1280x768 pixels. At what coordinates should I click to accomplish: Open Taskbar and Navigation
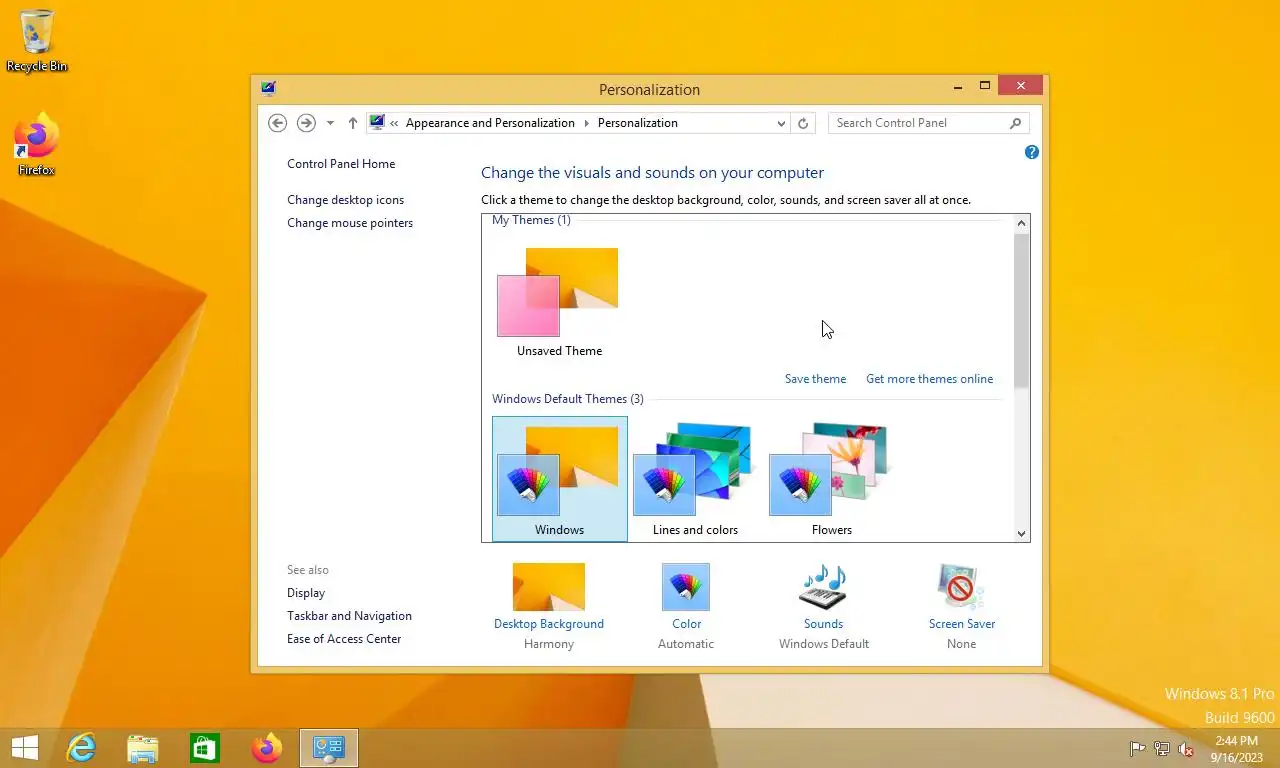349,616
